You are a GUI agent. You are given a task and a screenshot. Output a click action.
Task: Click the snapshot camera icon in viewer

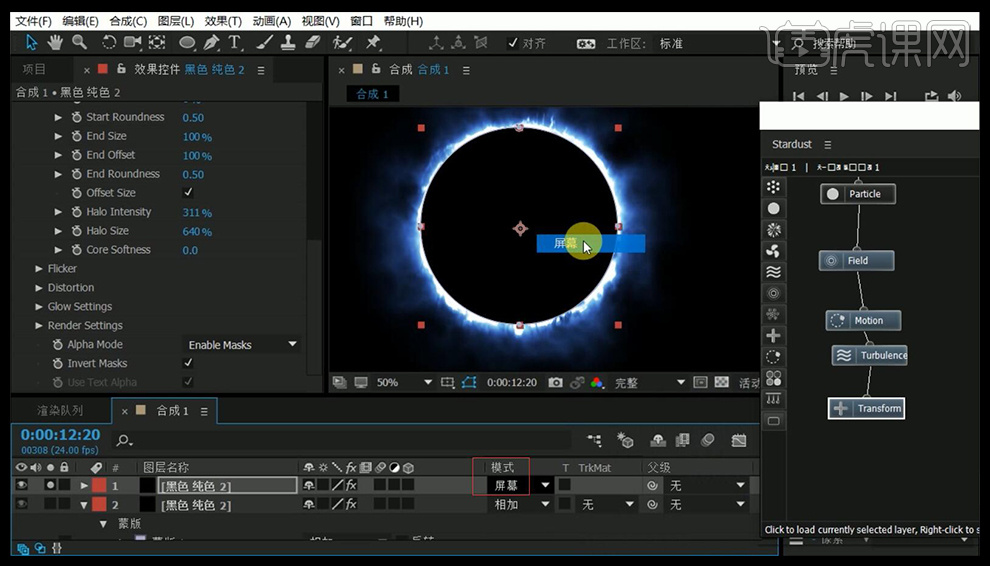click(555, 383)
